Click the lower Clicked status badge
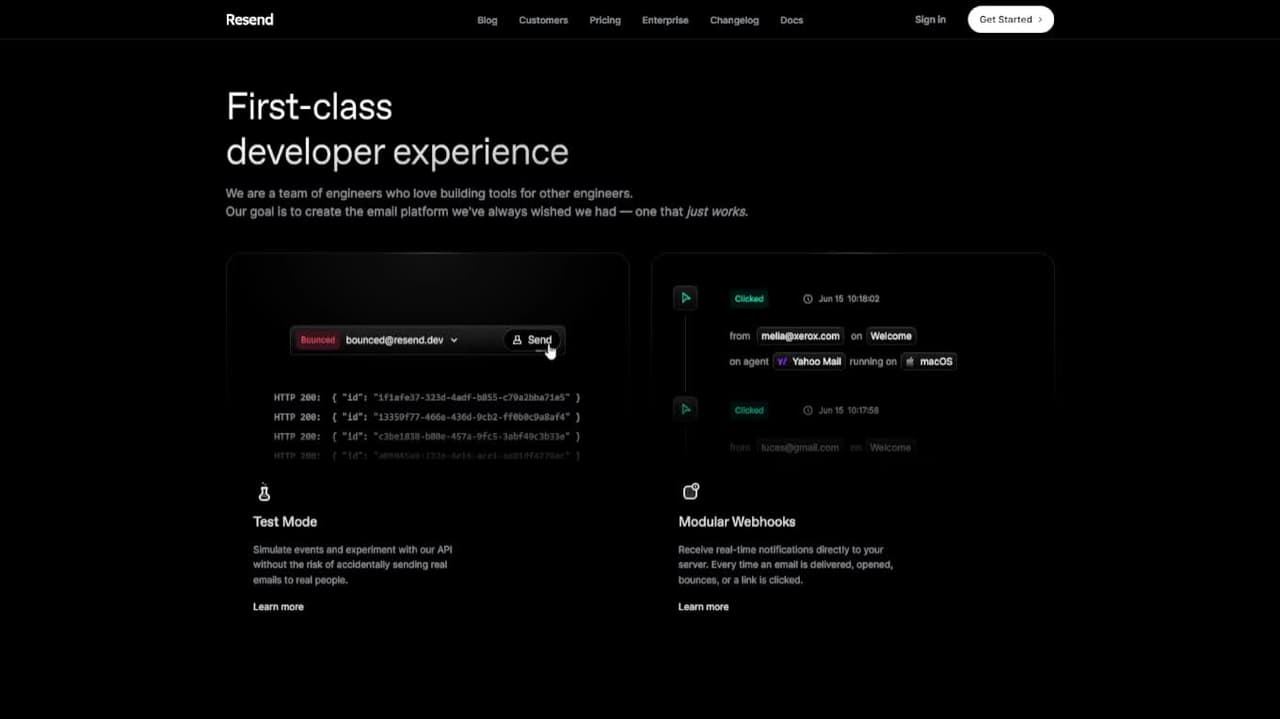 (749, 410)
